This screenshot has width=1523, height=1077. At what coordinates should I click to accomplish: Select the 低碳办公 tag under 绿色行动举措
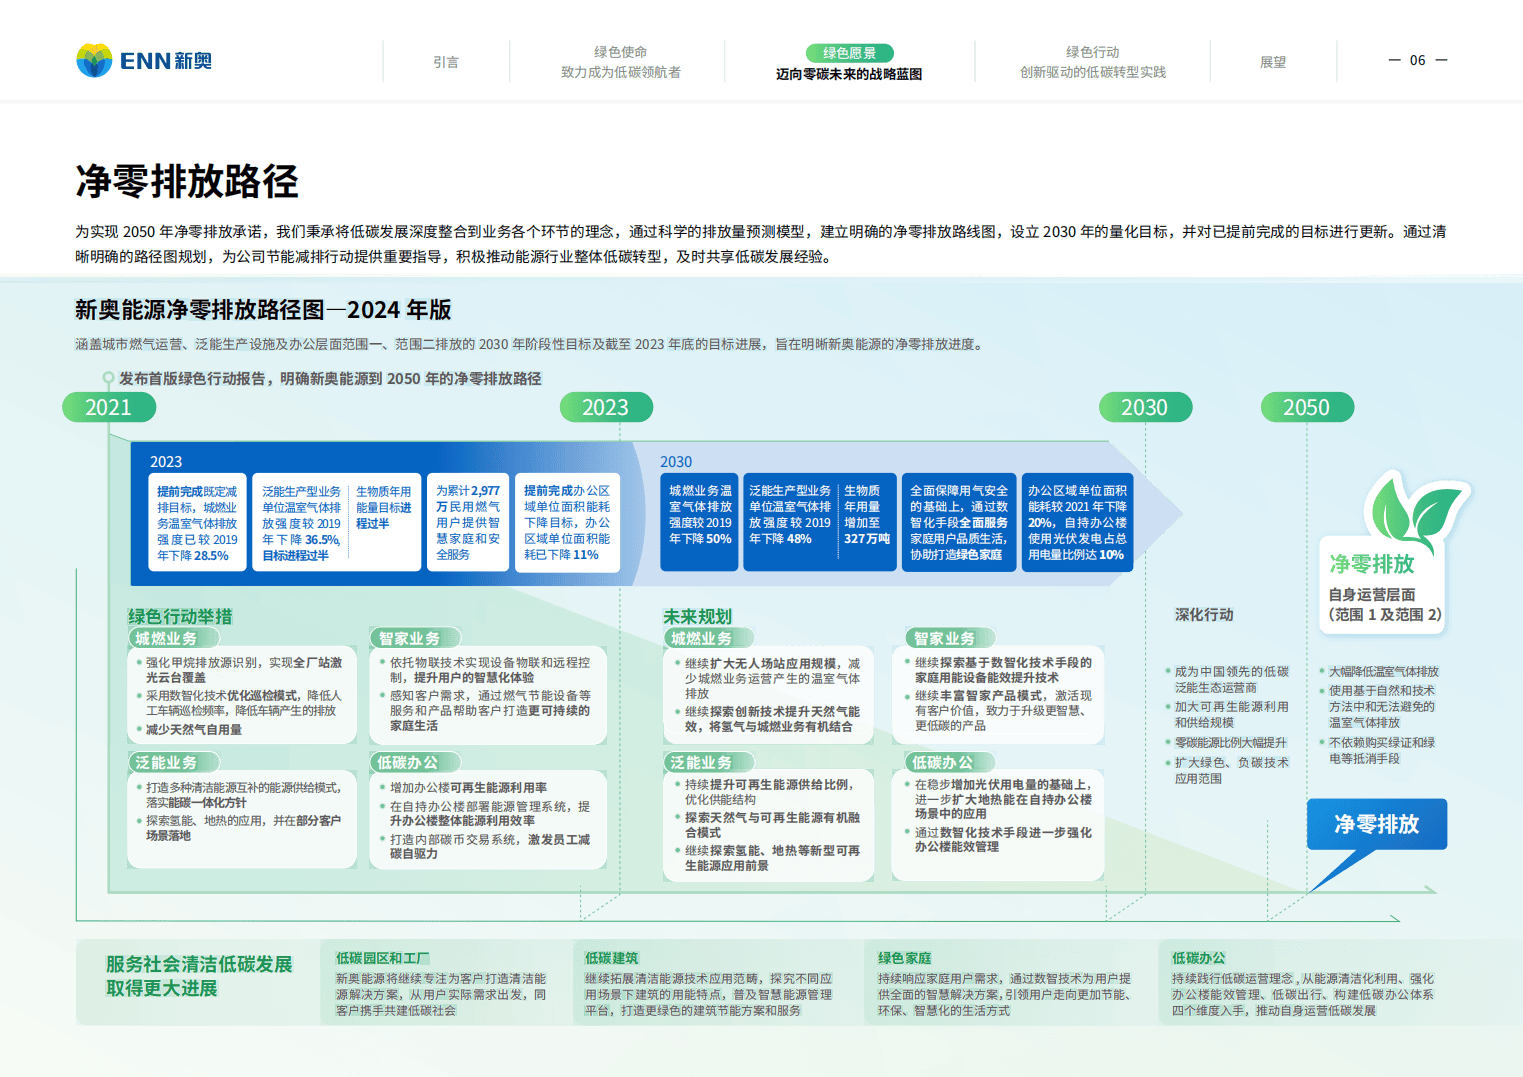[416, 761]
